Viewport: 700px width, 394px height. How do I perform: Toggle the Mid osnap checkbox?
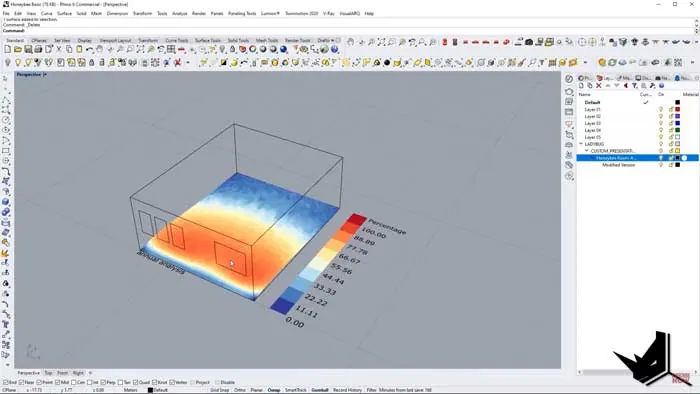[x=58, y=382]
